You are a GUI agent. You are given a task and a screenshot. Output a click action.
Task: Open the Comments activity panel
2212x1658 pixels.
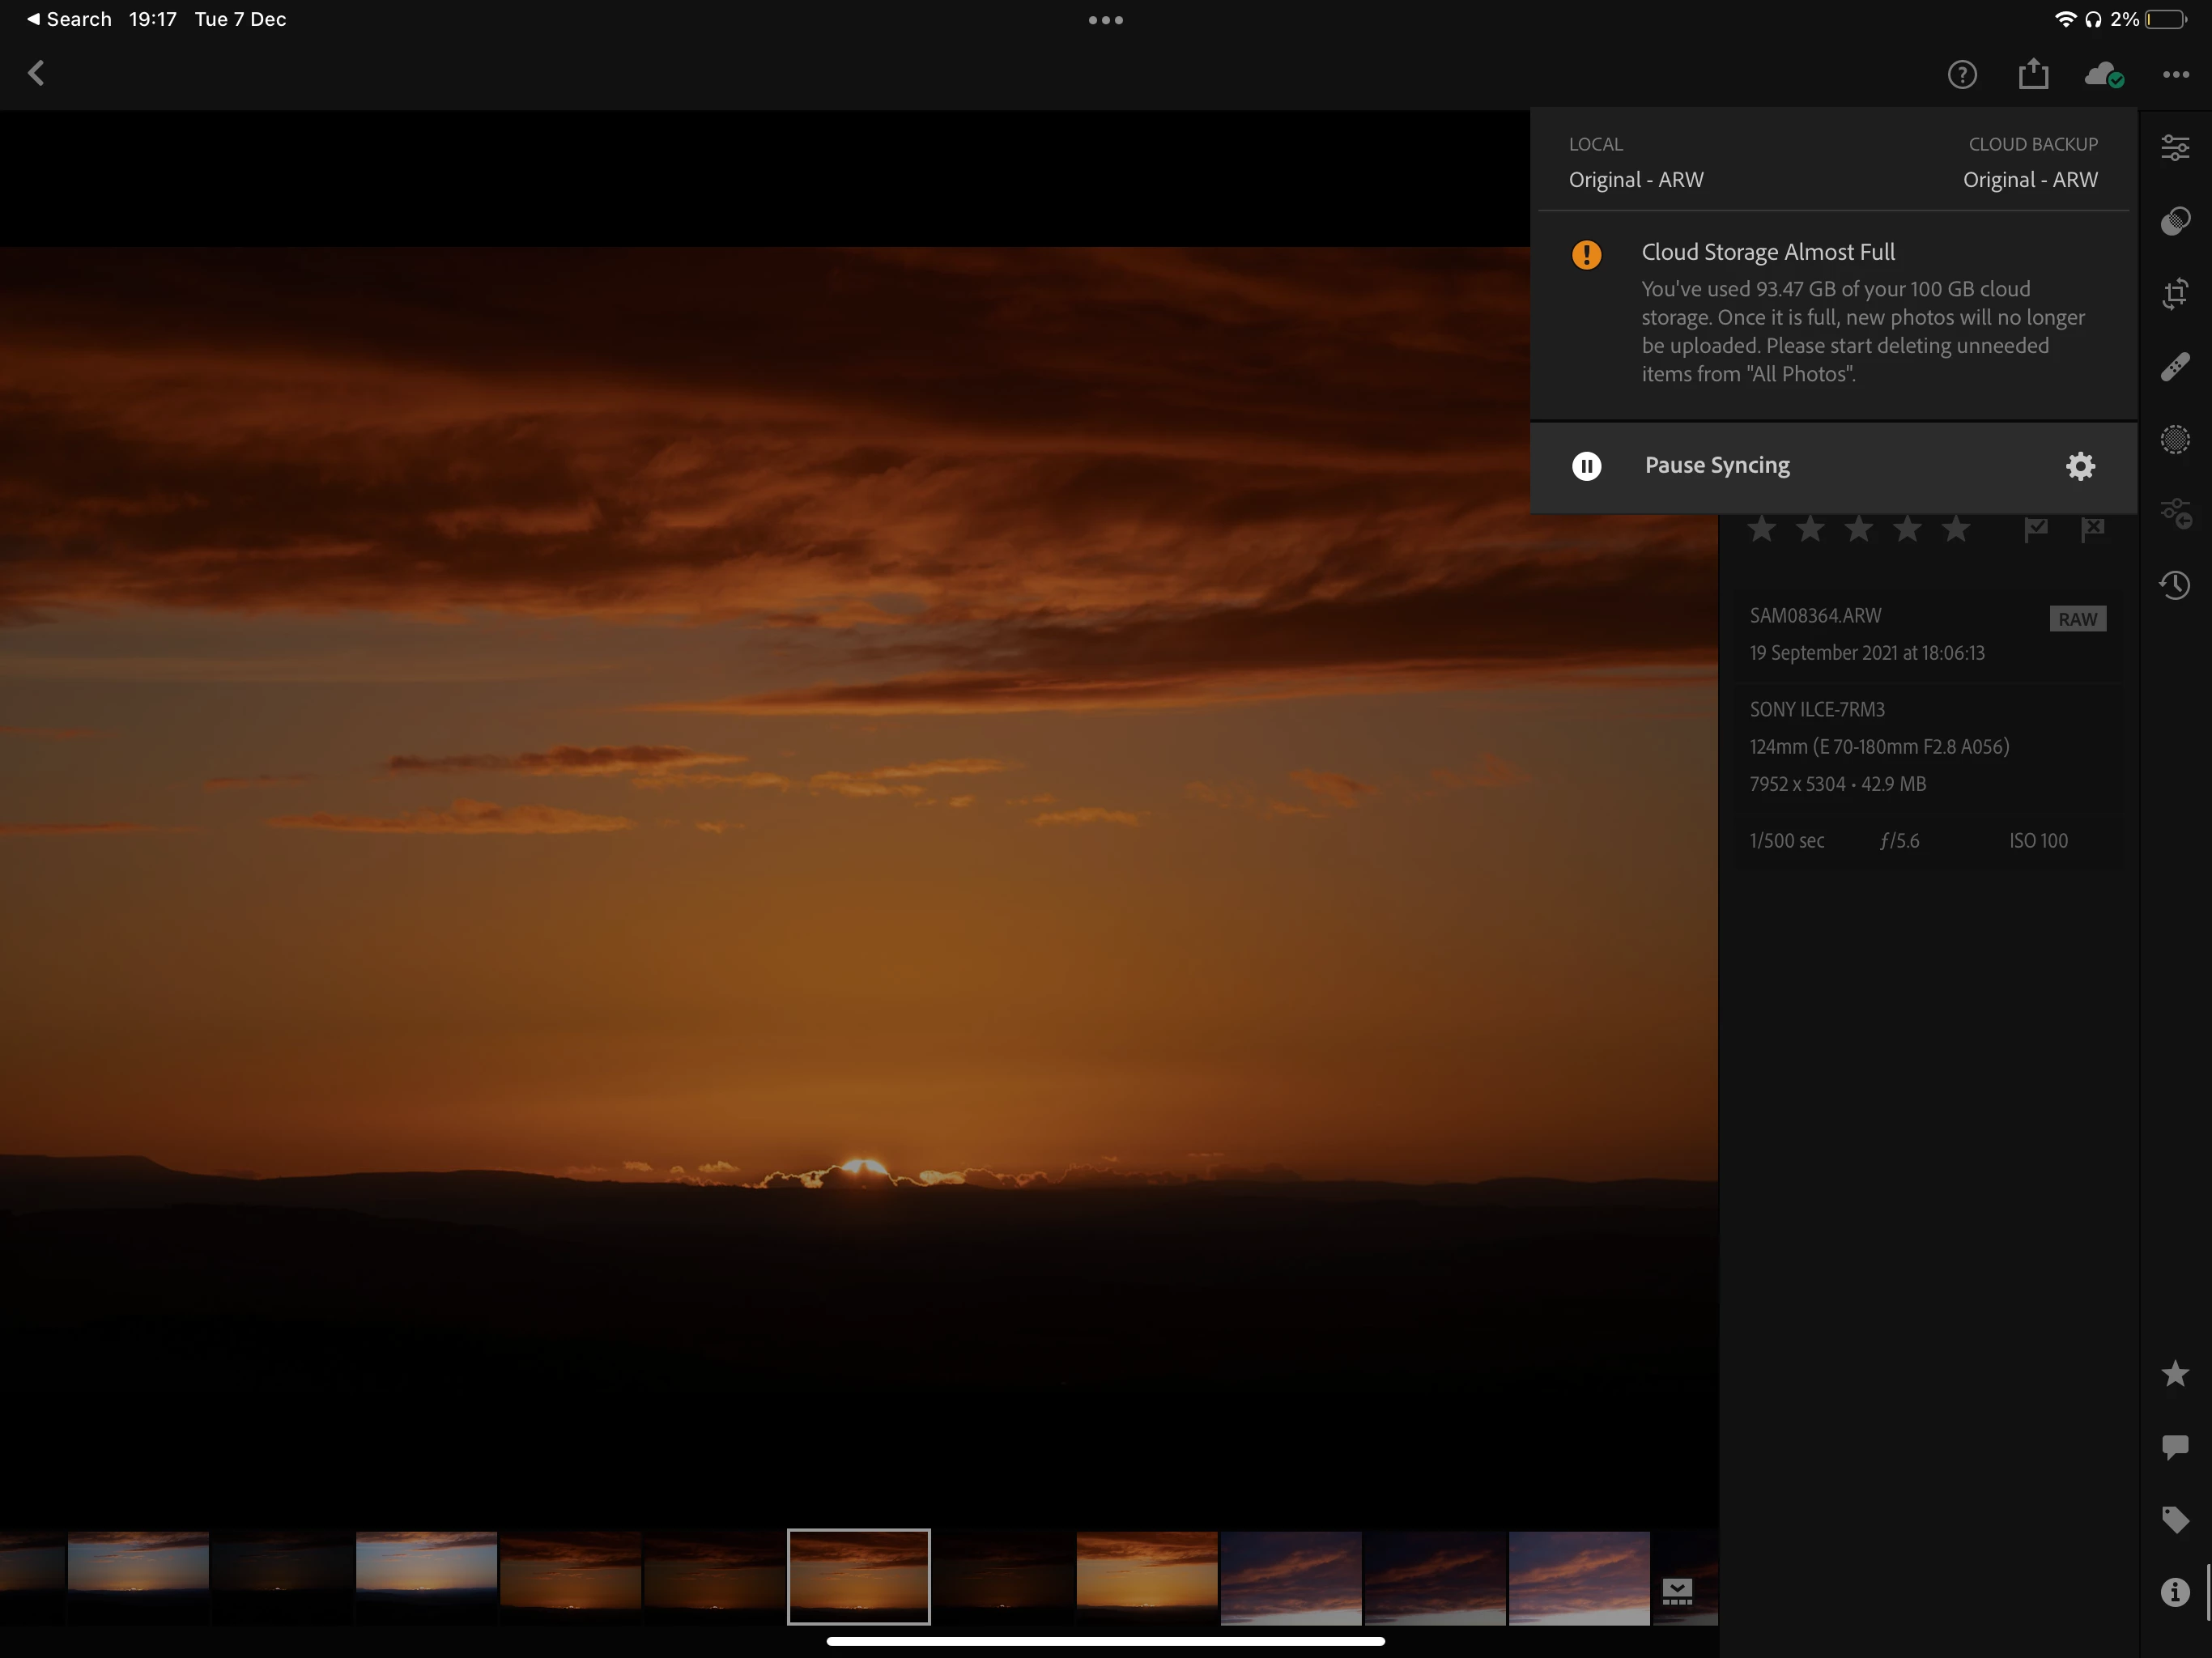tap(2174, 1446)
